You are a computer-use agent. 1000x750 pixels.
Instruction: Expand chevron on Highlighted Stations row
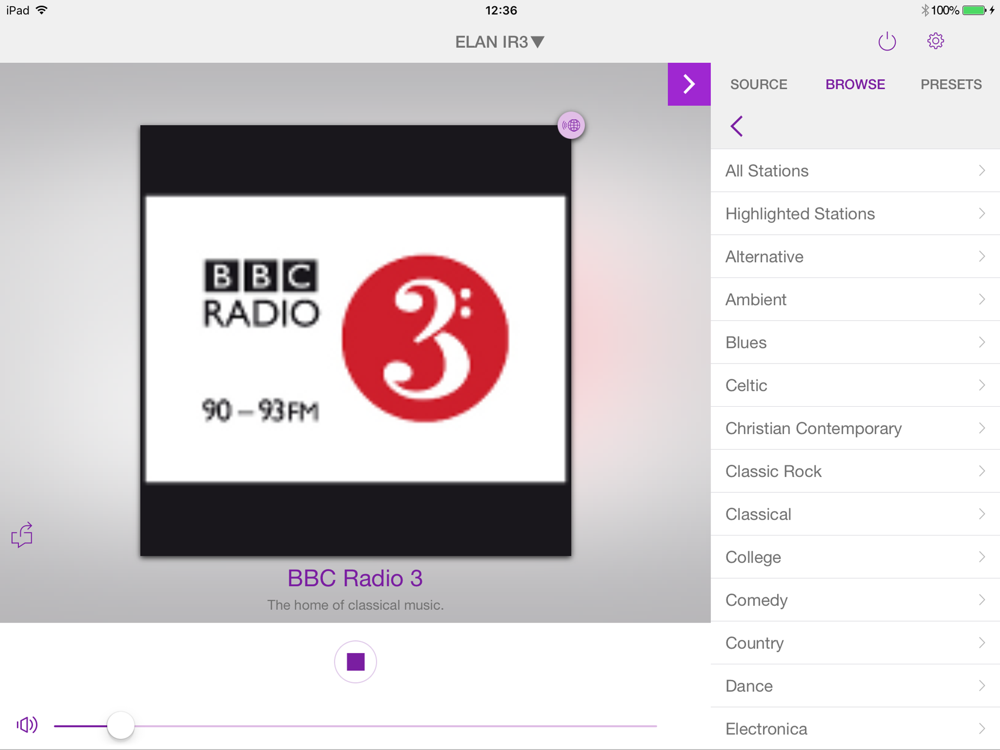click(x=982, y=214)
